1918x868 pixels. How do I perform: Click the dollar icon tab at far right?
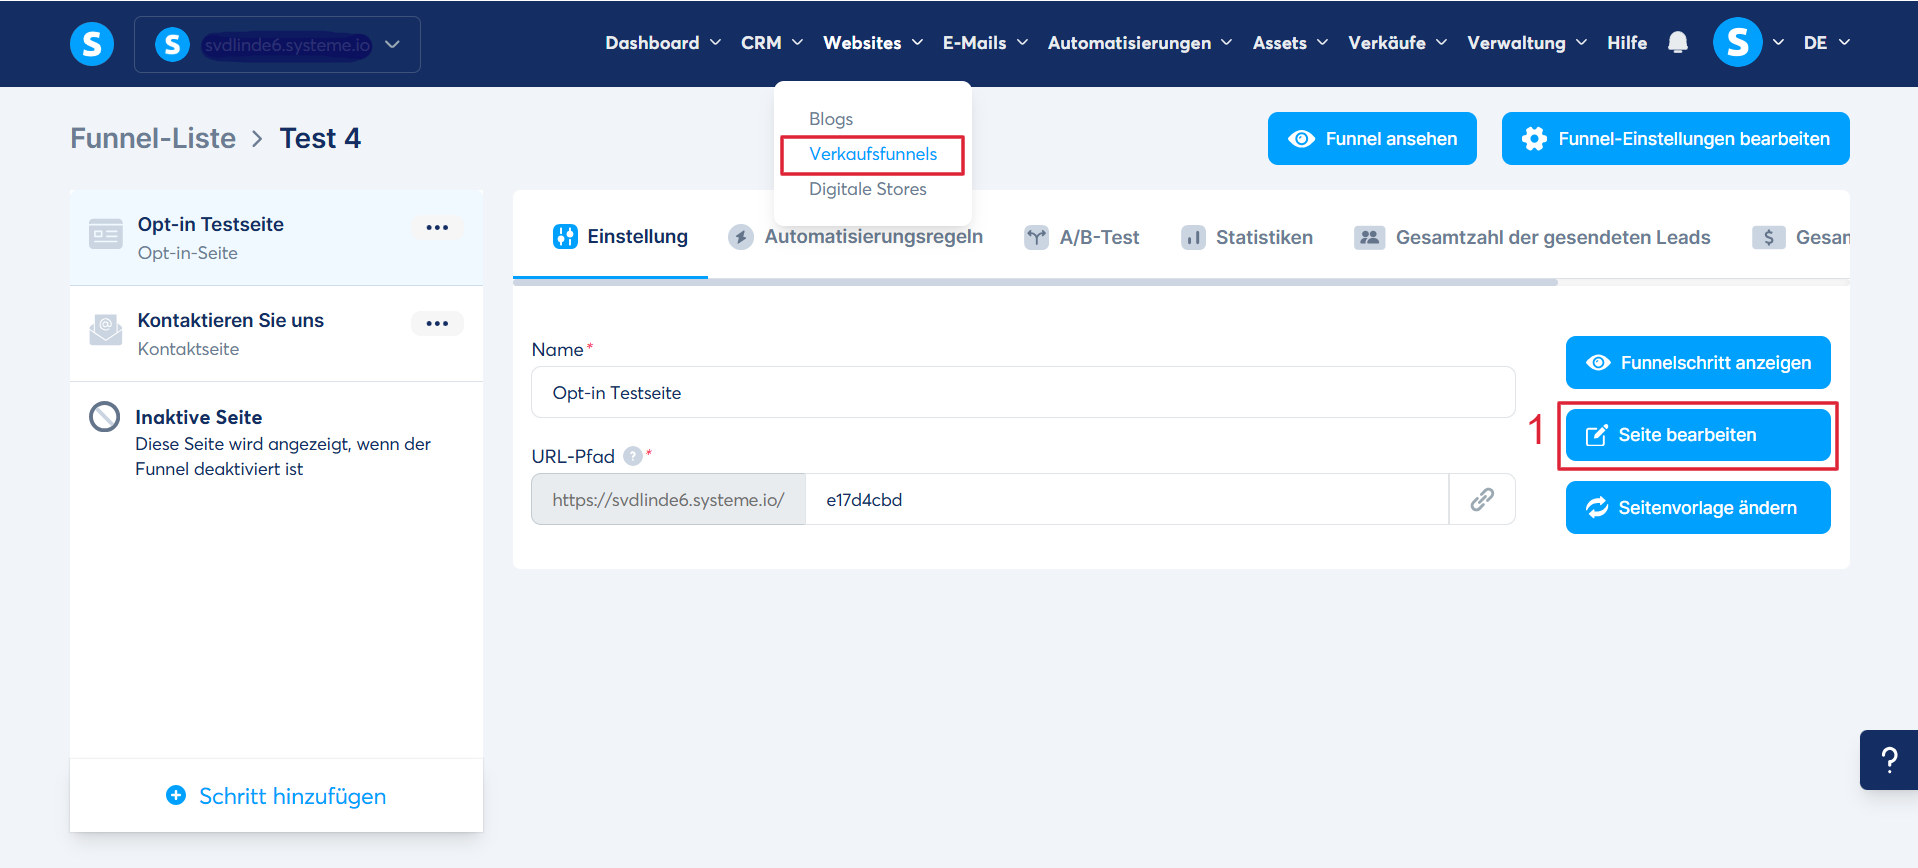(1768, 237)
